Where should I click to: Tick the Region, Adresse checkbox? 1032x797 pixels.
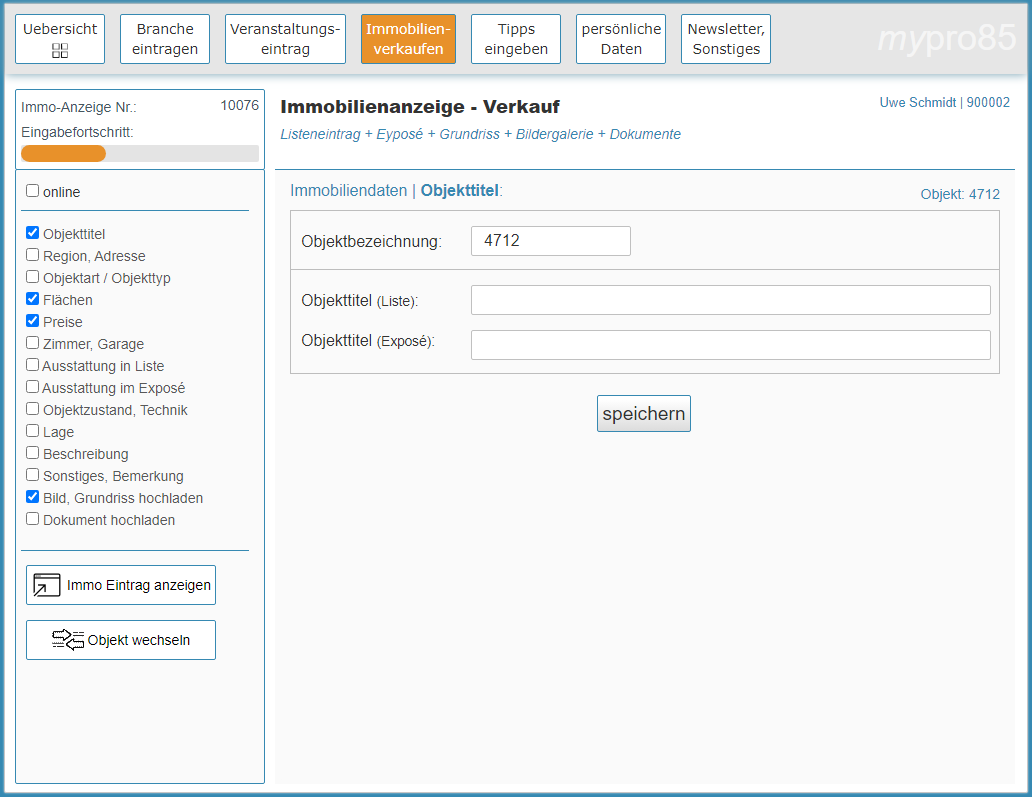33,255
